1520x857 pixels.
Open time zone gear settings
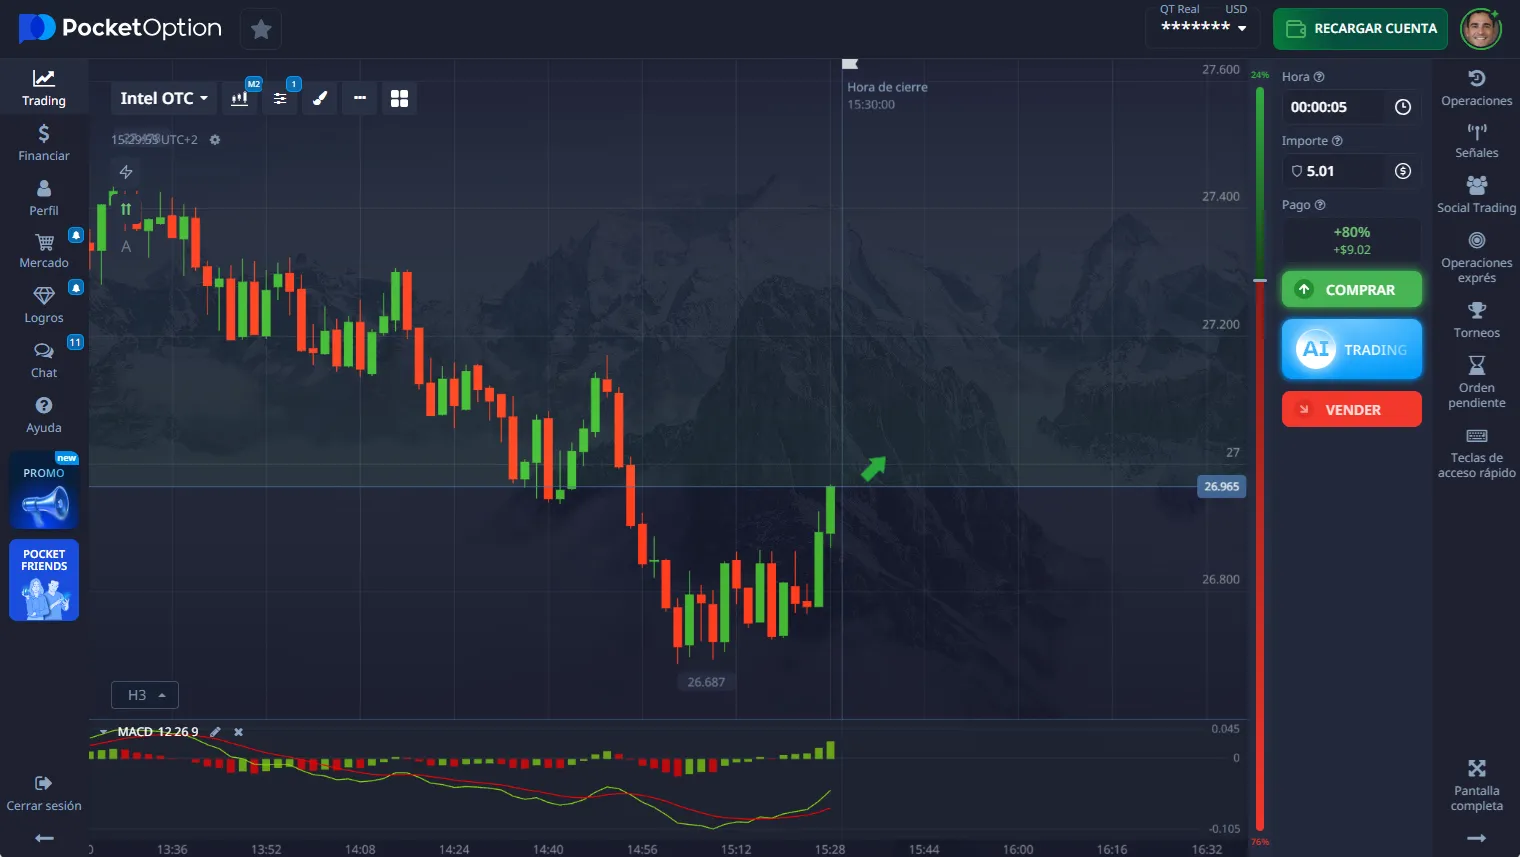click(215, 140)
